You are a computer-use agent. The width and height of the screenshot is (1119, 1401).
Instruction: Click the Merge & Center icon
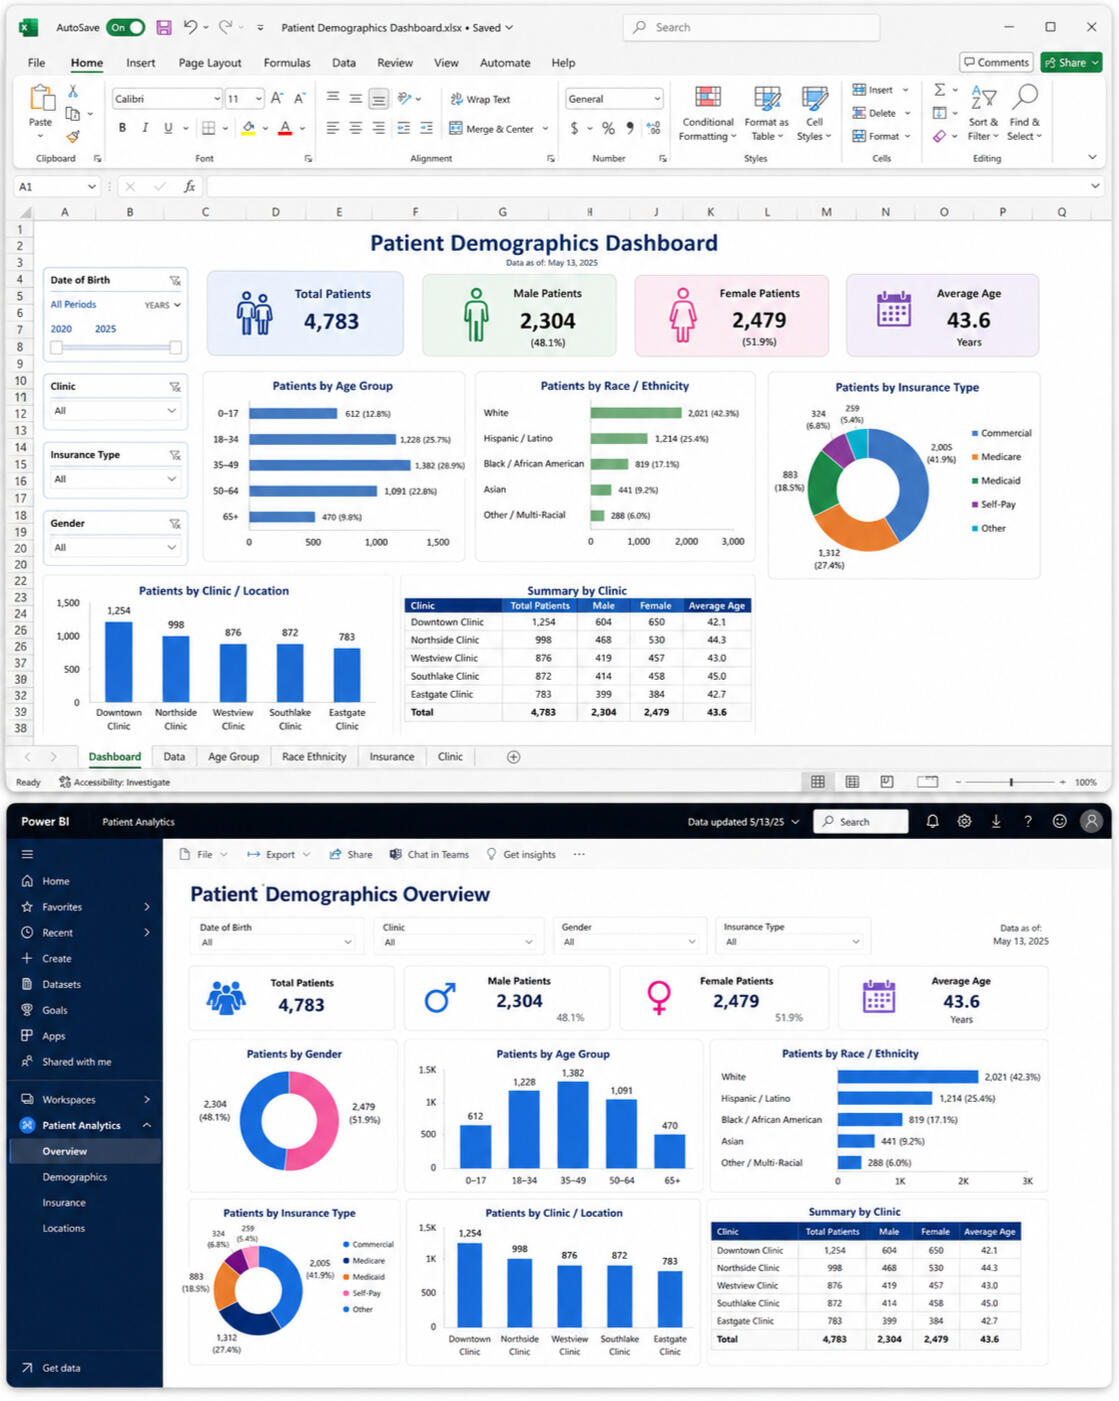[x=456, y=128]
